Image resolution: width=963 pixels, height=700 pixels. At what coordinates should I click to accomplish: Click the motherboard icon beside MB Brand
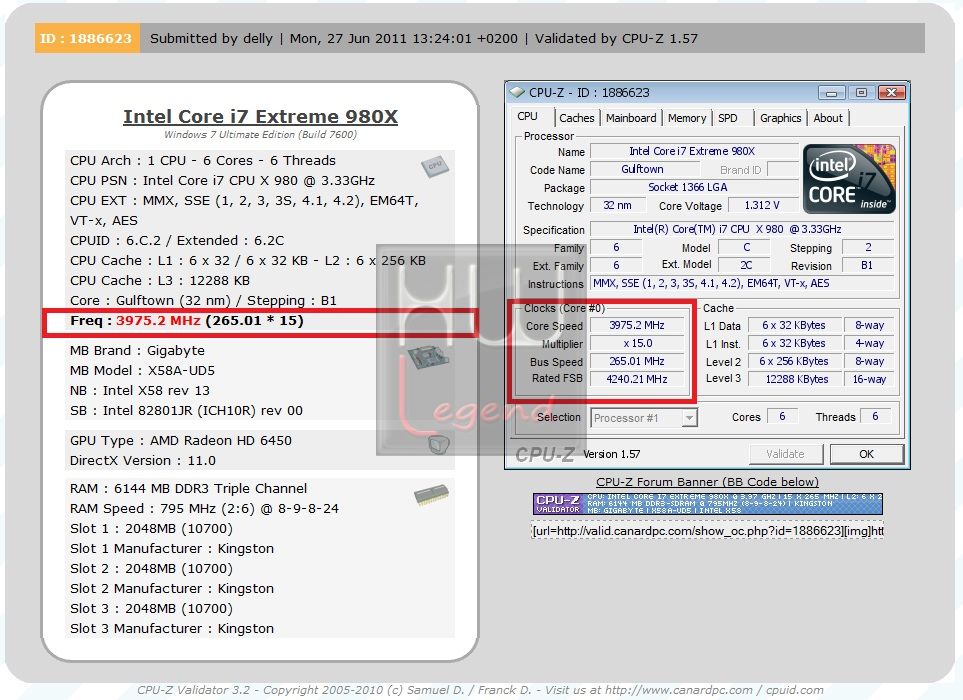coord(427,357)
